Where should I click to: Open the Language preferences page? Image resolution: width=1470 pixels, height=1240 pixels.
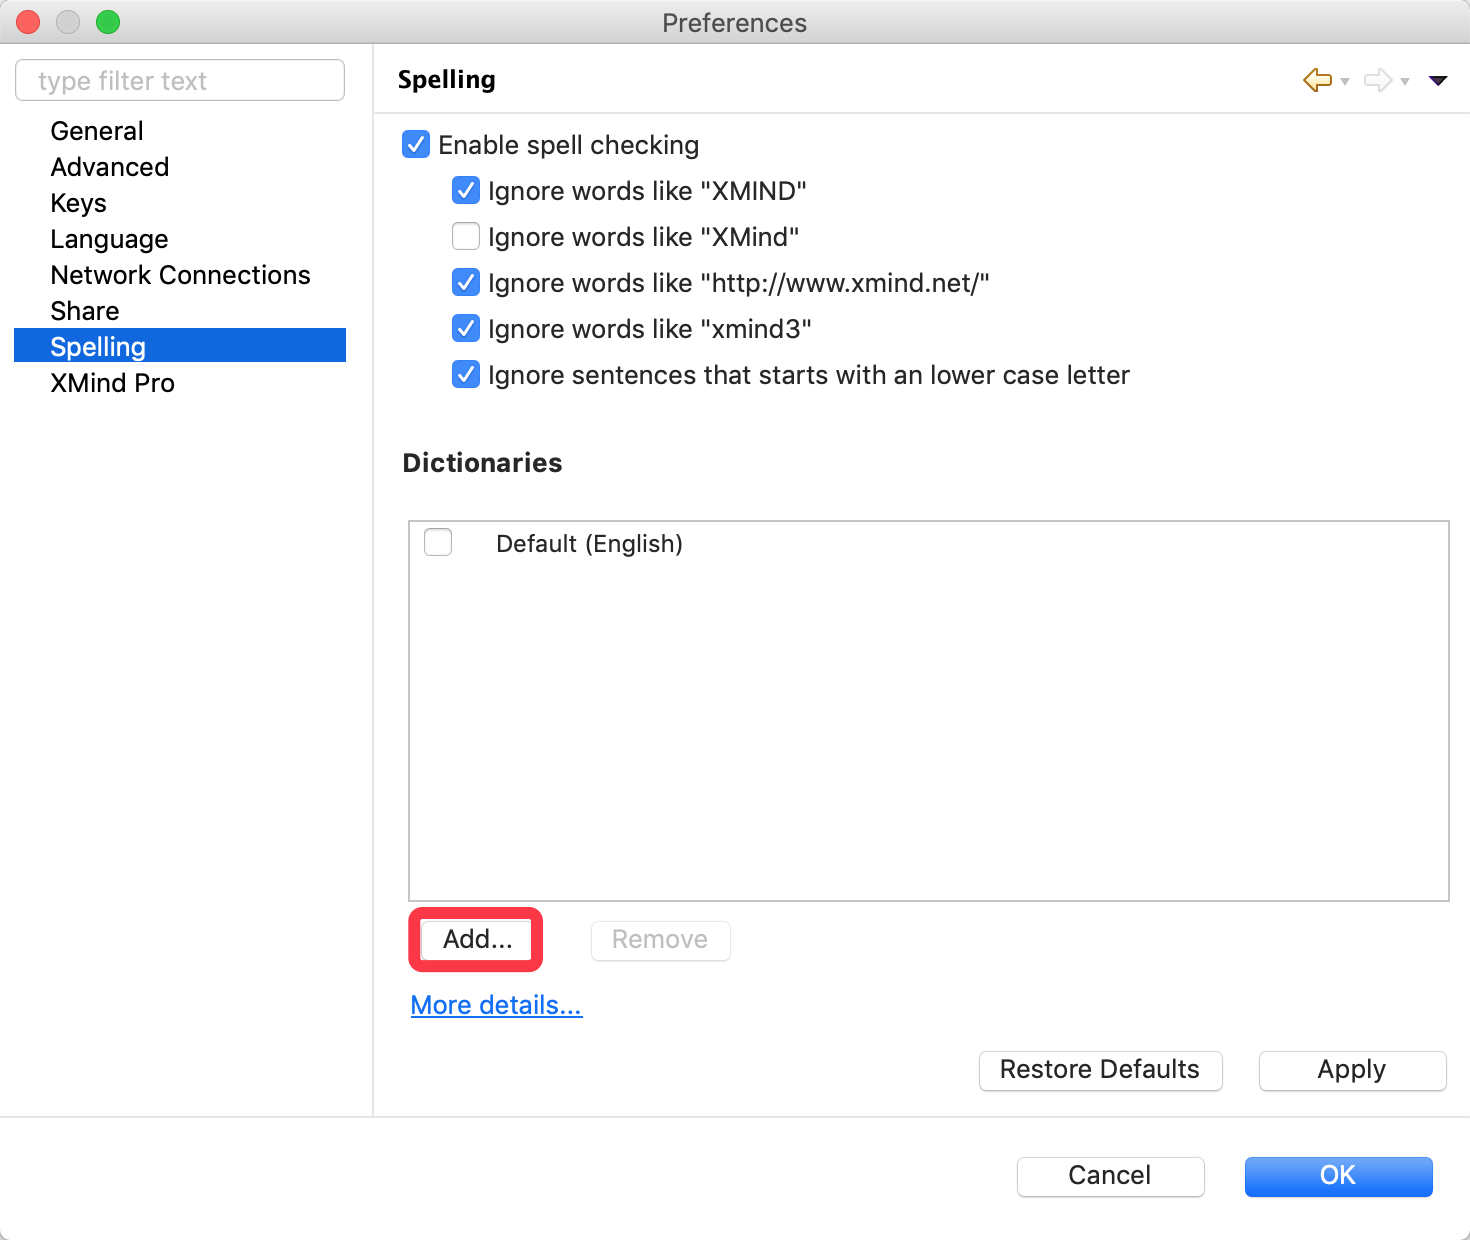coord(109,239)
